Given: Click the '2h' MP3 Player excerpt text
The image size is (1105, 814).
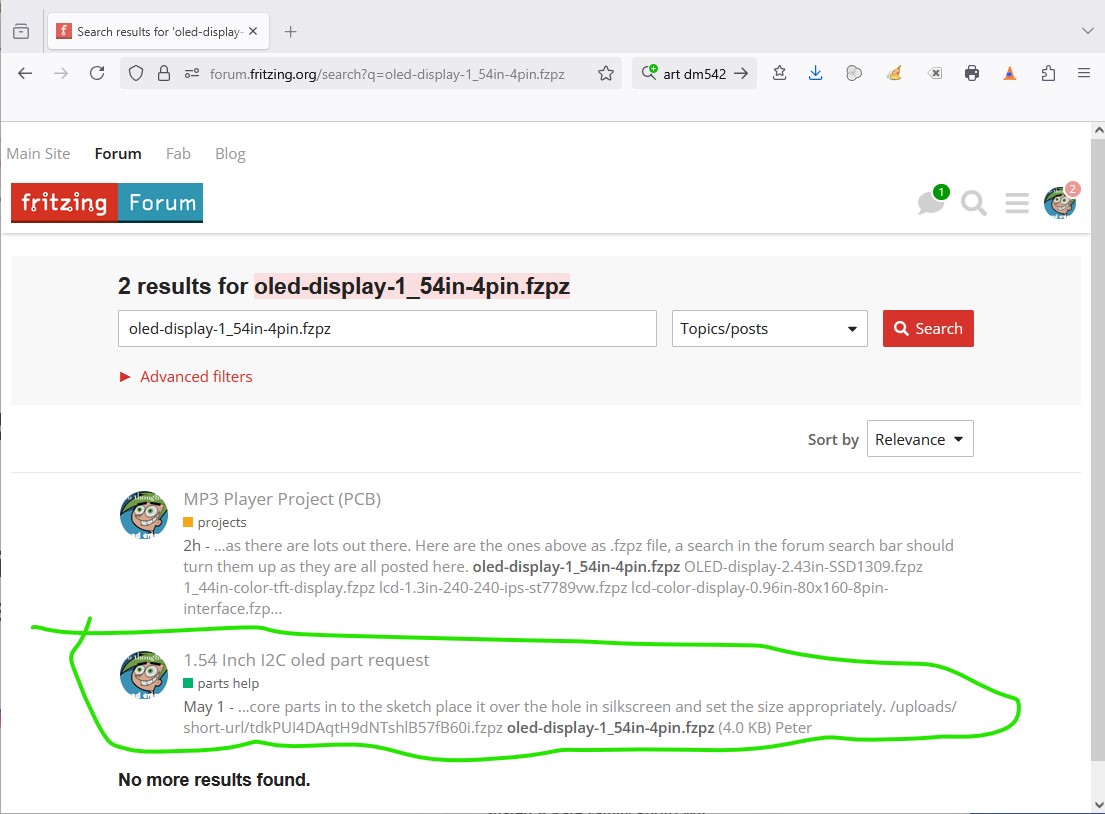Looking at the screenshot, I should tap(569, 576).
